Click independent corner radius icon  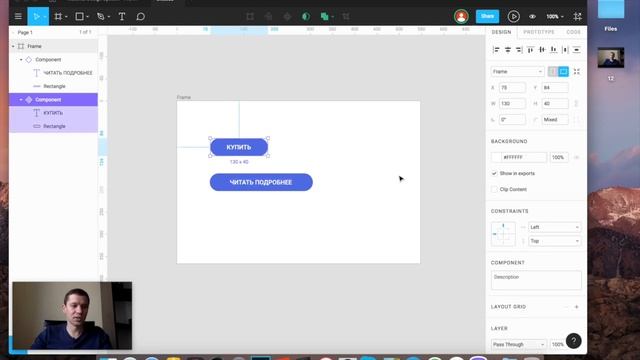tap(576, 120)
